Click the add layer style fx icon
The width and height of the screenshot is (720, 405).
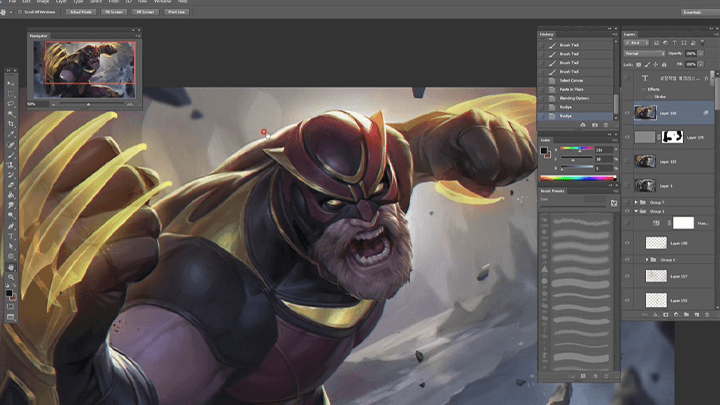[x=656, y=315]
